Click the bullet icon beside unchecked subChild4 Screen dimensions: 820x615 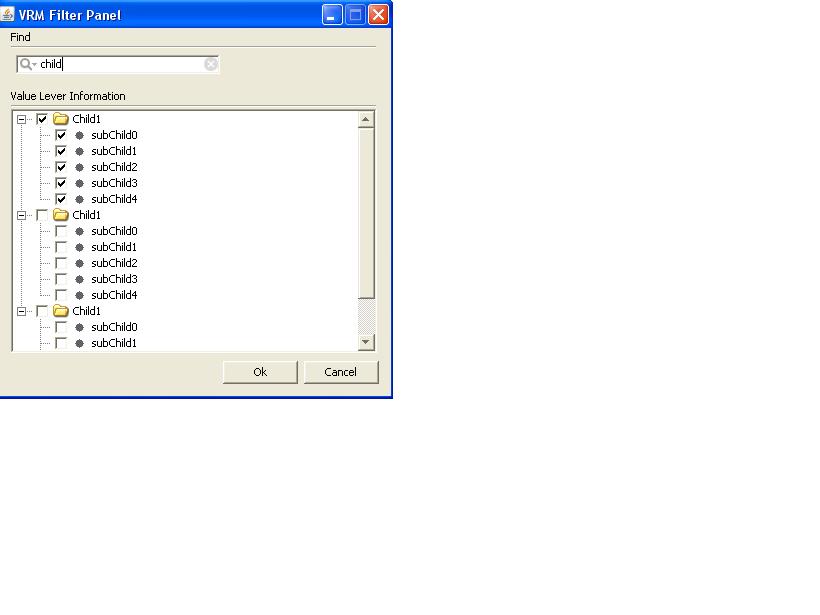[x=79, y=295]
